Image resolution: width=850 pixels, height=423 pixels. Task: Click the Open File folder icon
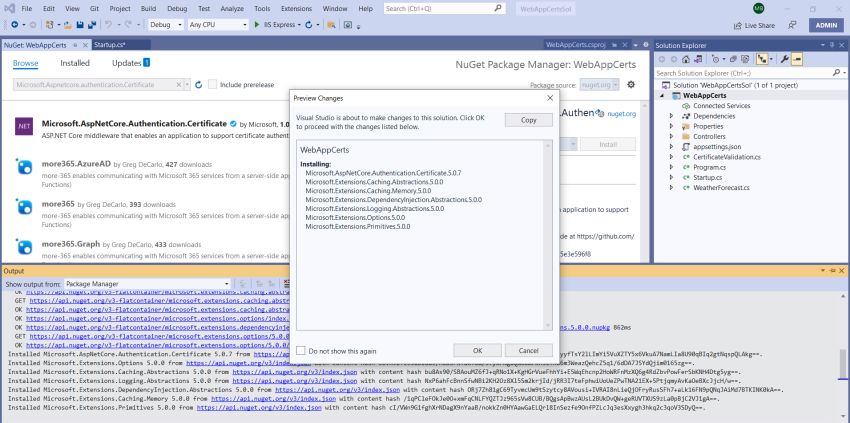[x=68, y=24]
